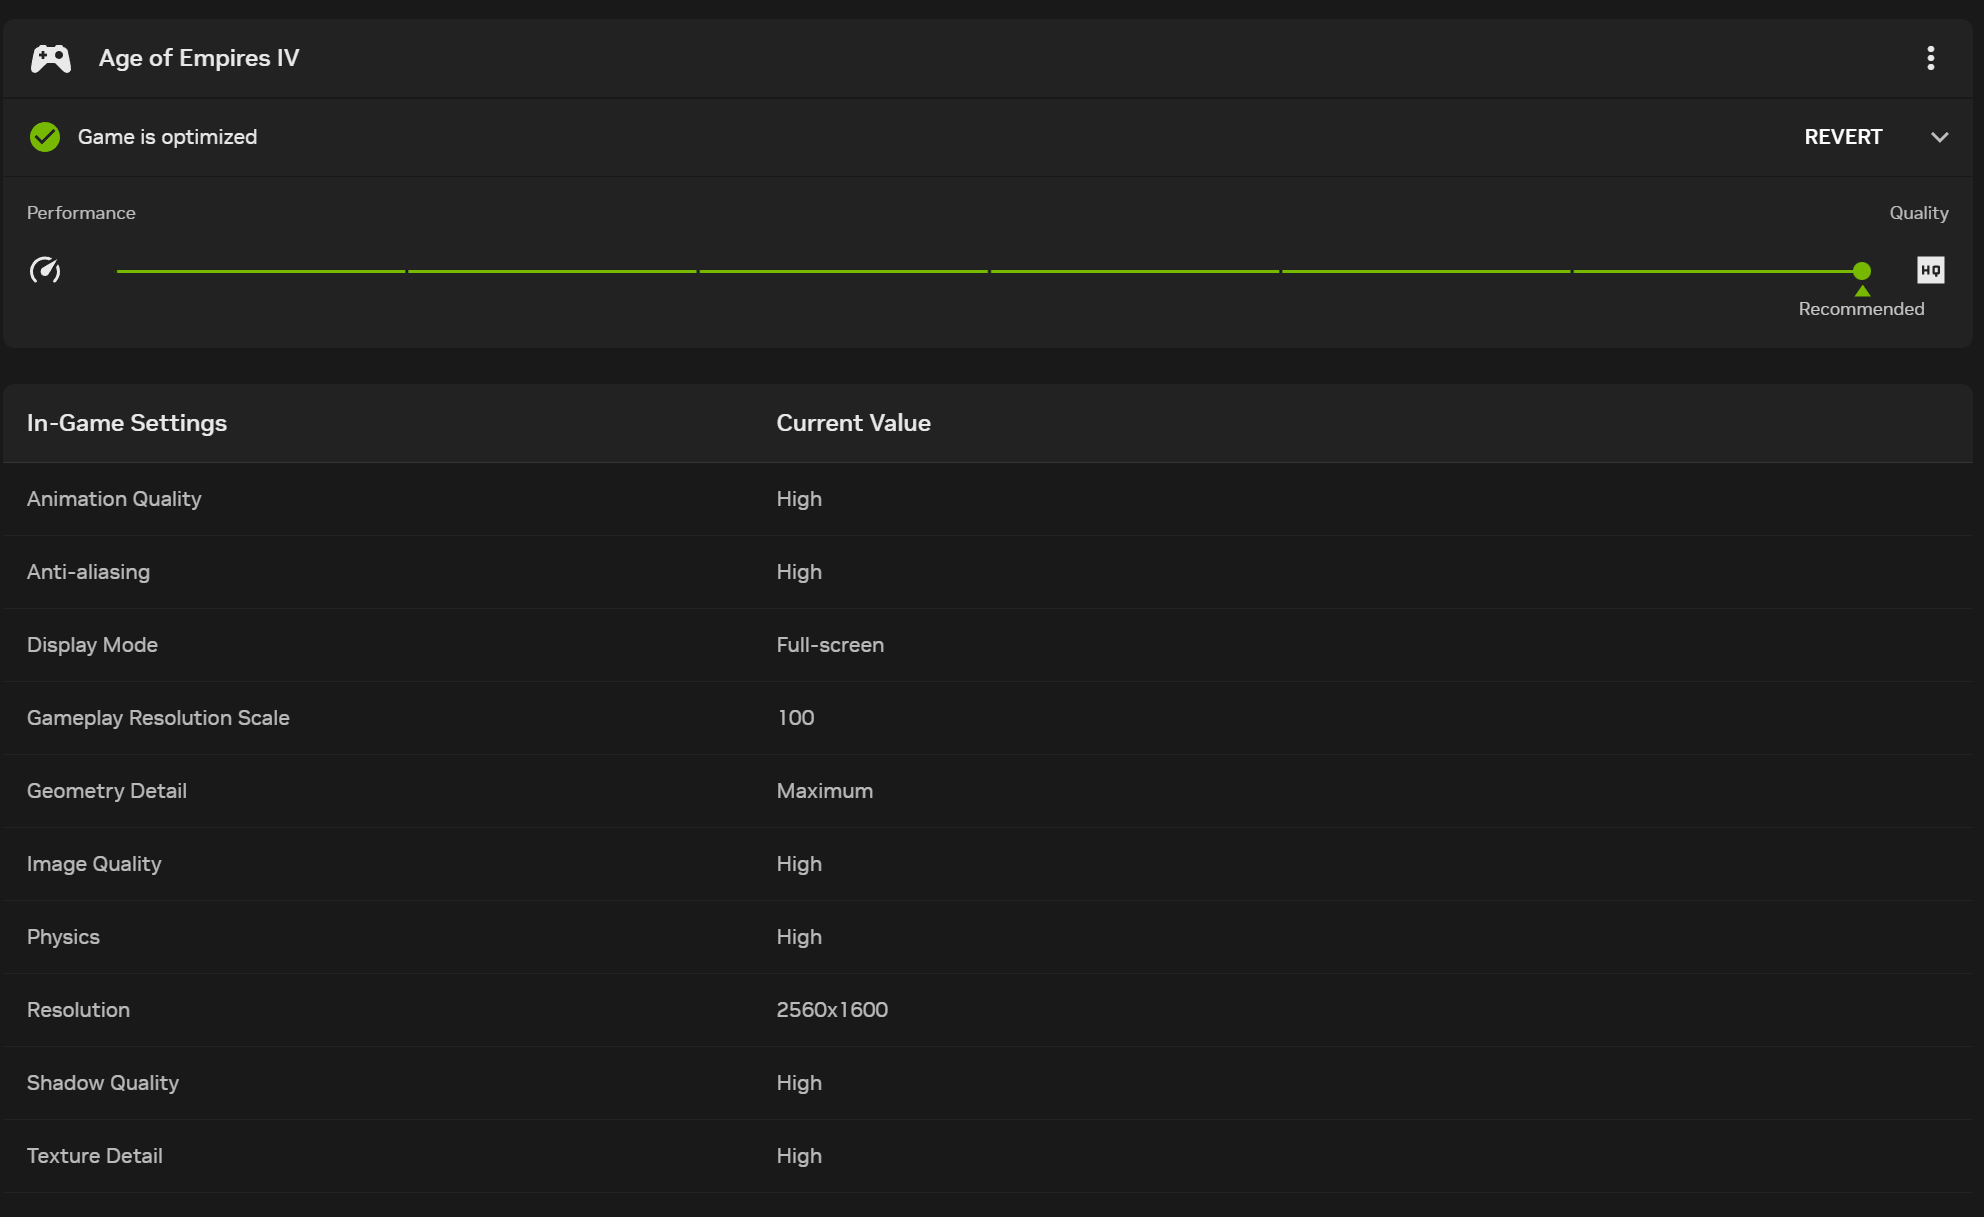Click the Display Mode Full-screen value
1984x1217 pixels.
[x=829, y=645]
